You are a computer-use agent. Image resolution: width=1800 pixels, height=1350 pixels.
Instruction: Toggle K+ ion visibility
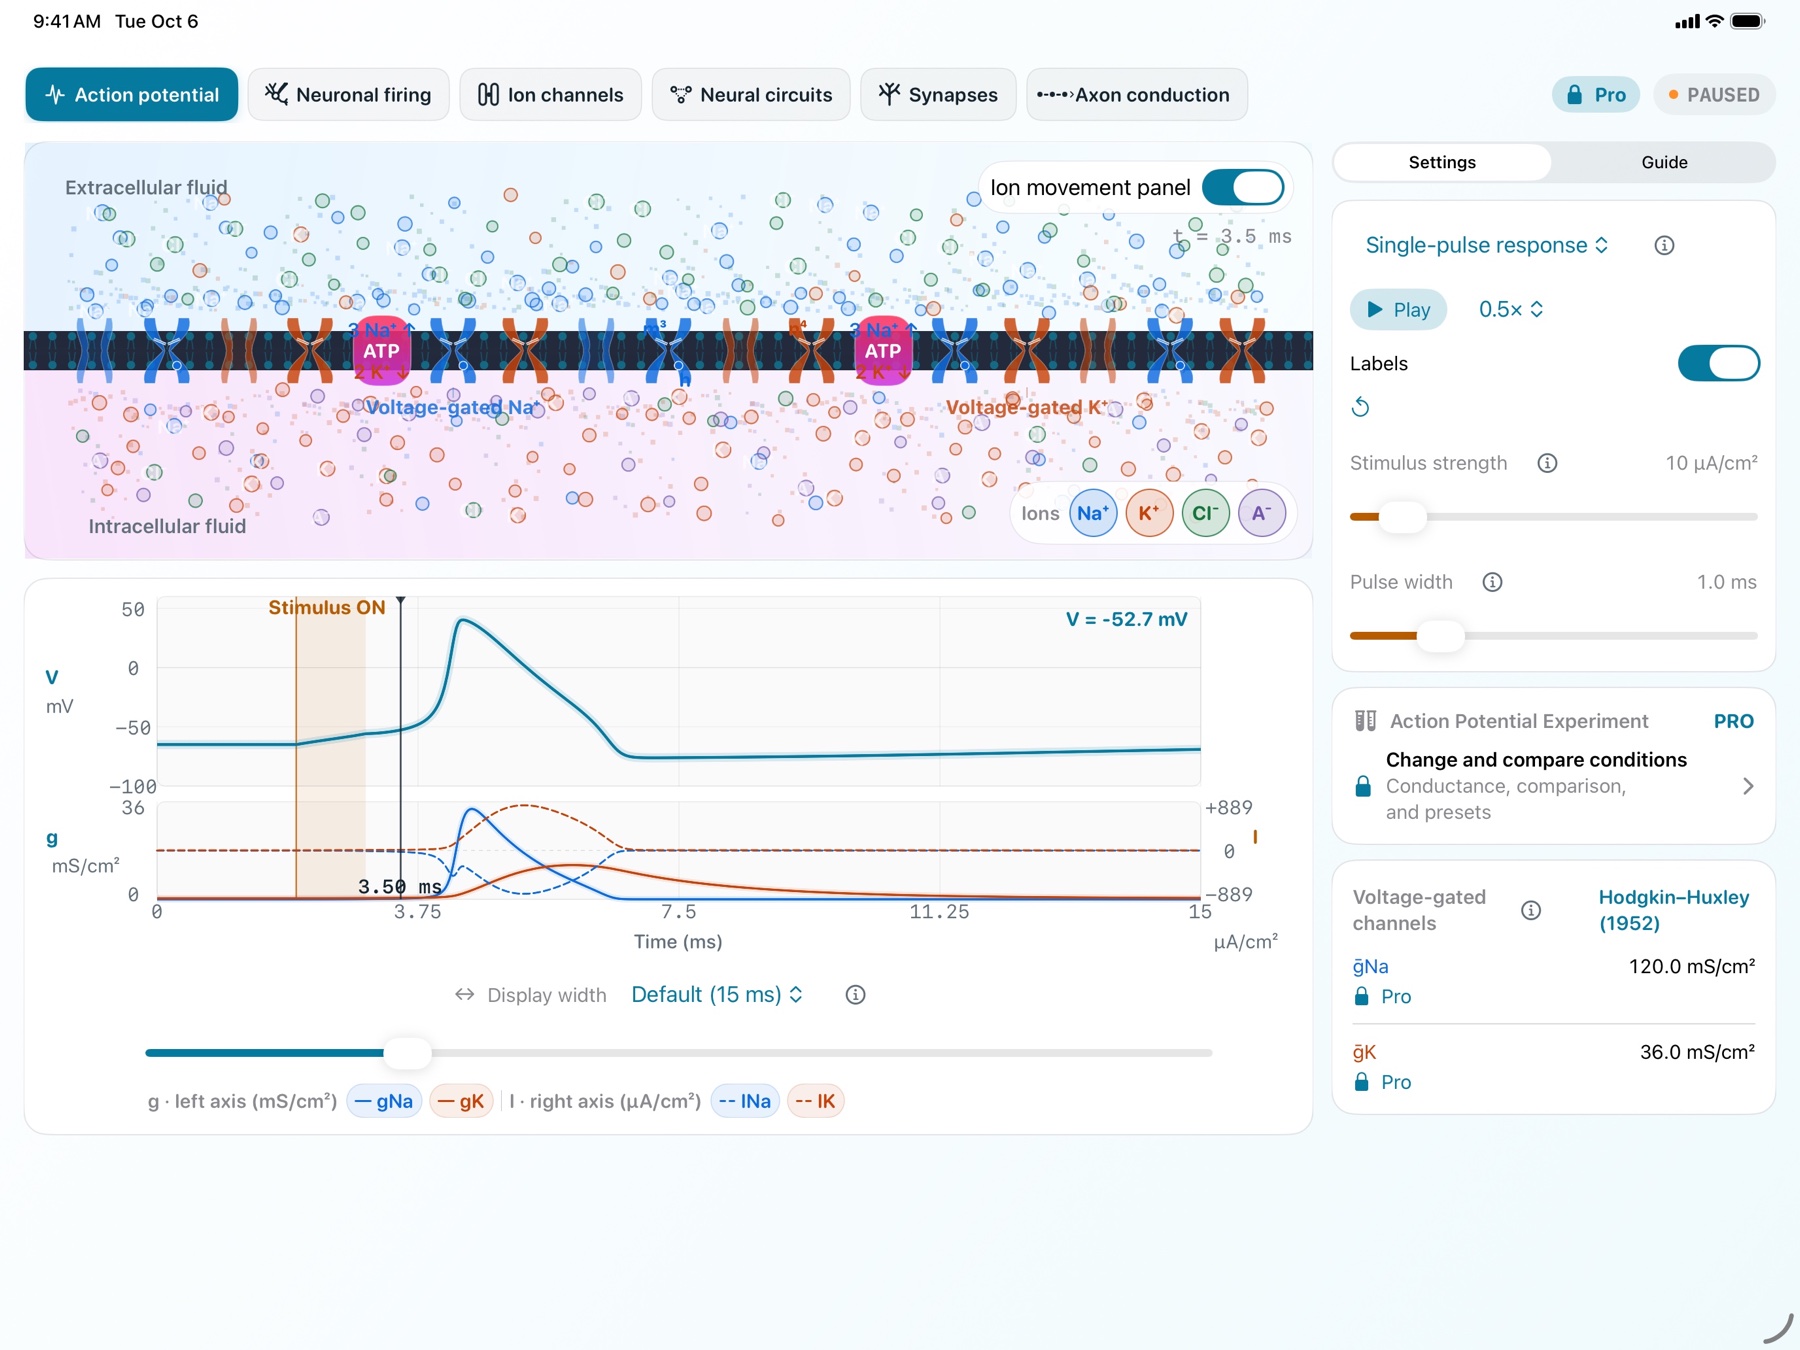1149,513
